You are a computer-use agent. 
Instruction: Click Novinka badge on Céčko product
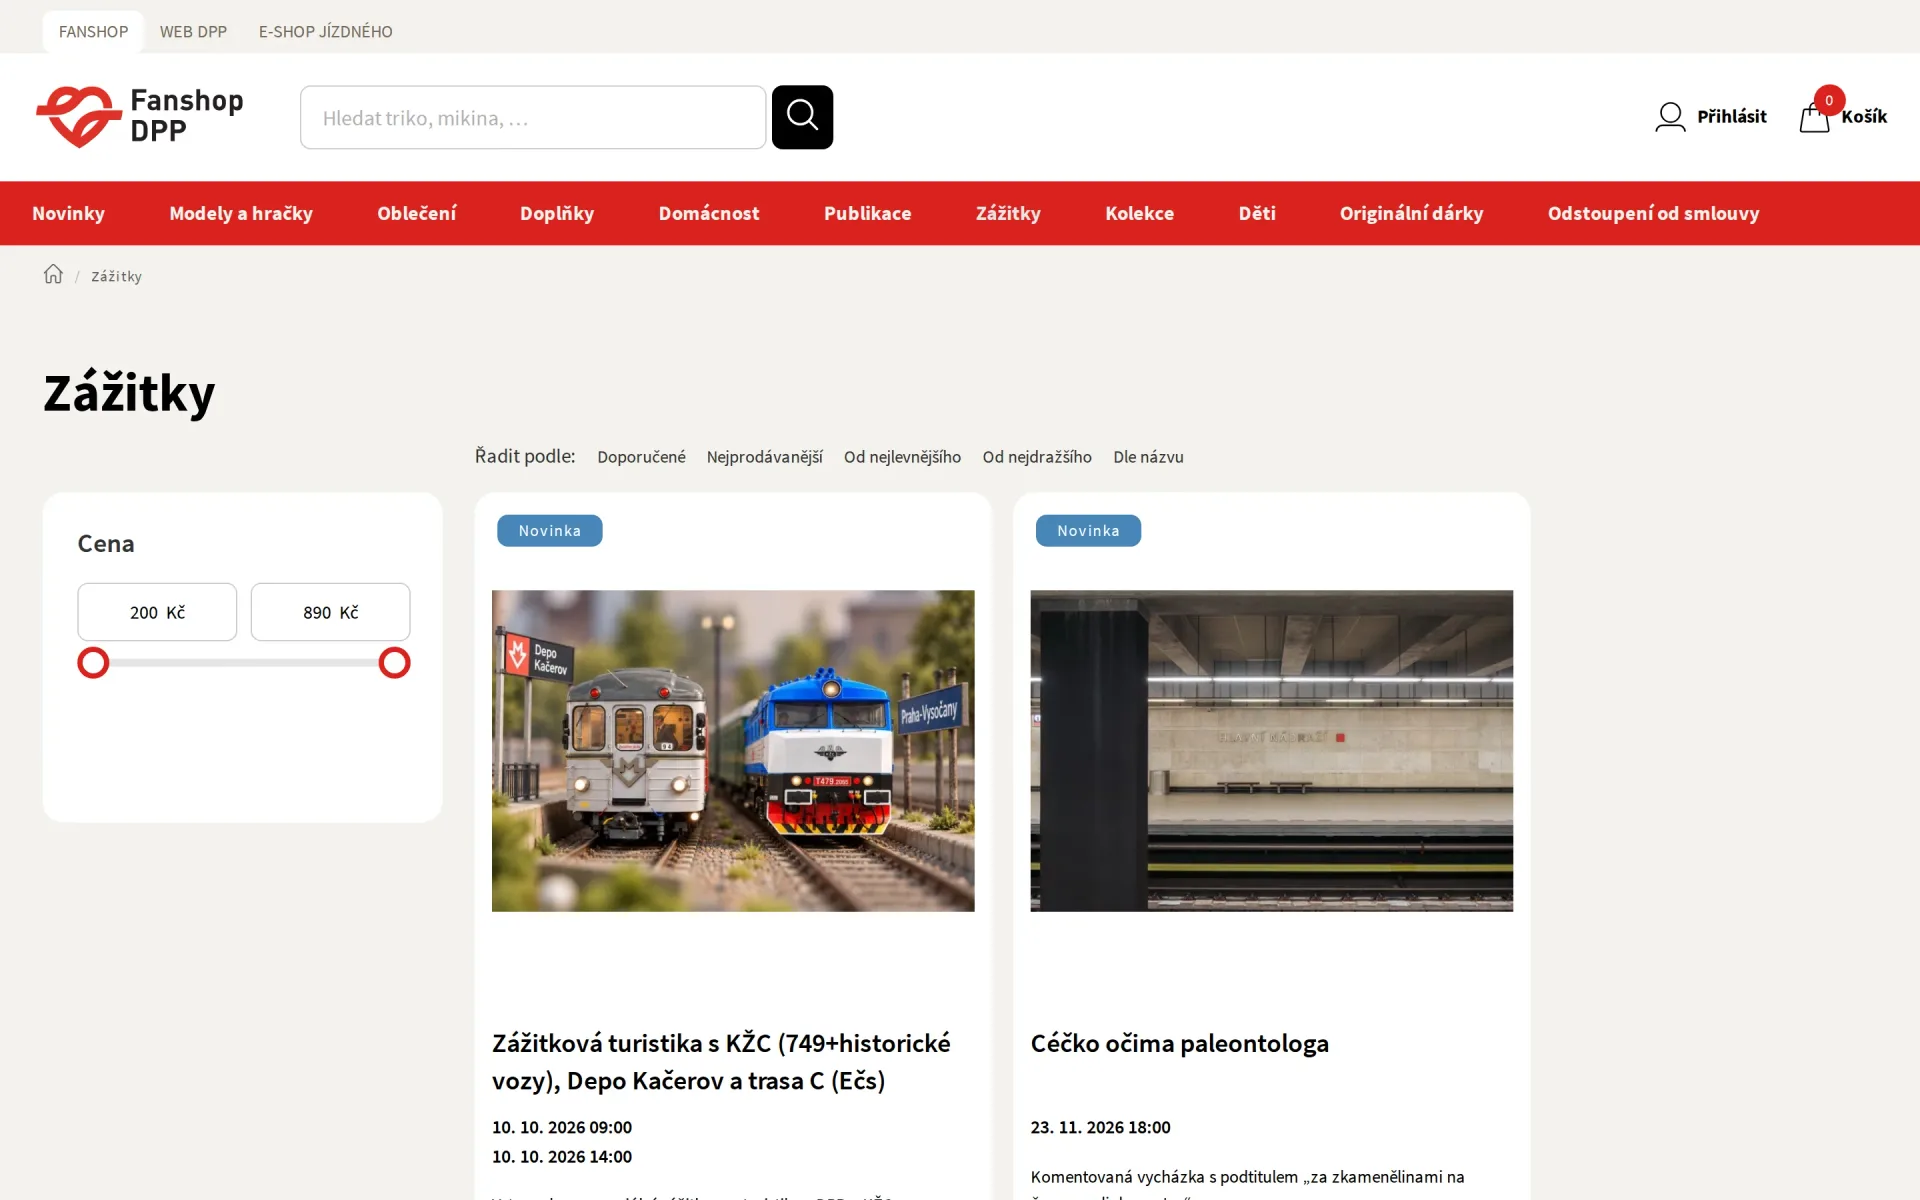point(1088,530)
